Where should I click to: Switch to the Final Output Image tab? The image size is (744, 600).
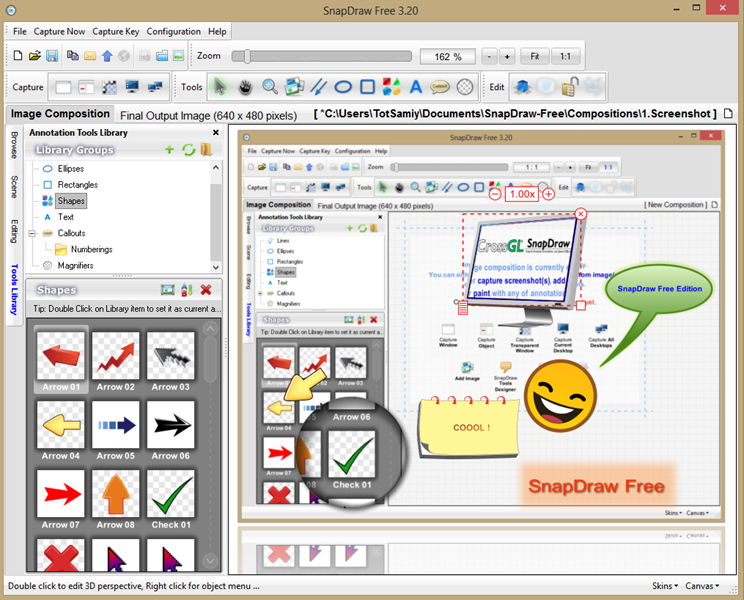point(208,116)
